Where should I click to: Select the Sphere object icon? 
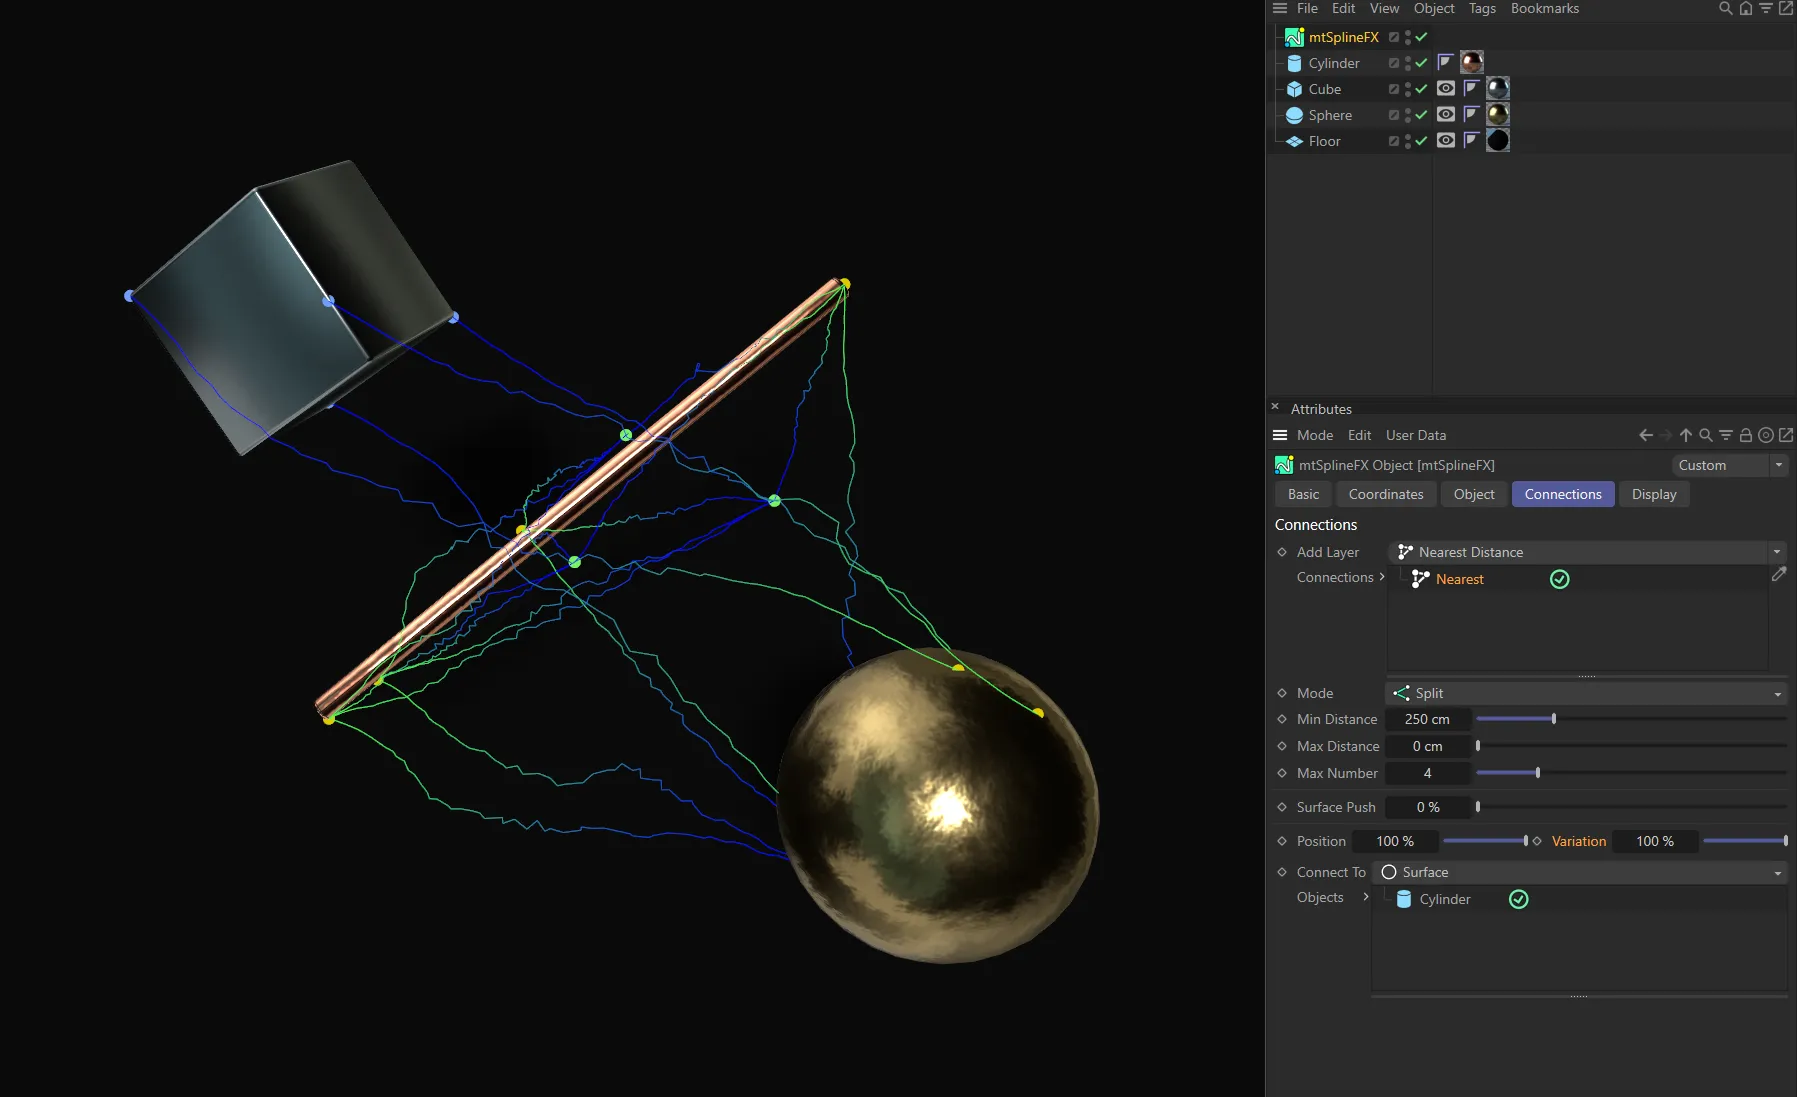click(1294, 115)
